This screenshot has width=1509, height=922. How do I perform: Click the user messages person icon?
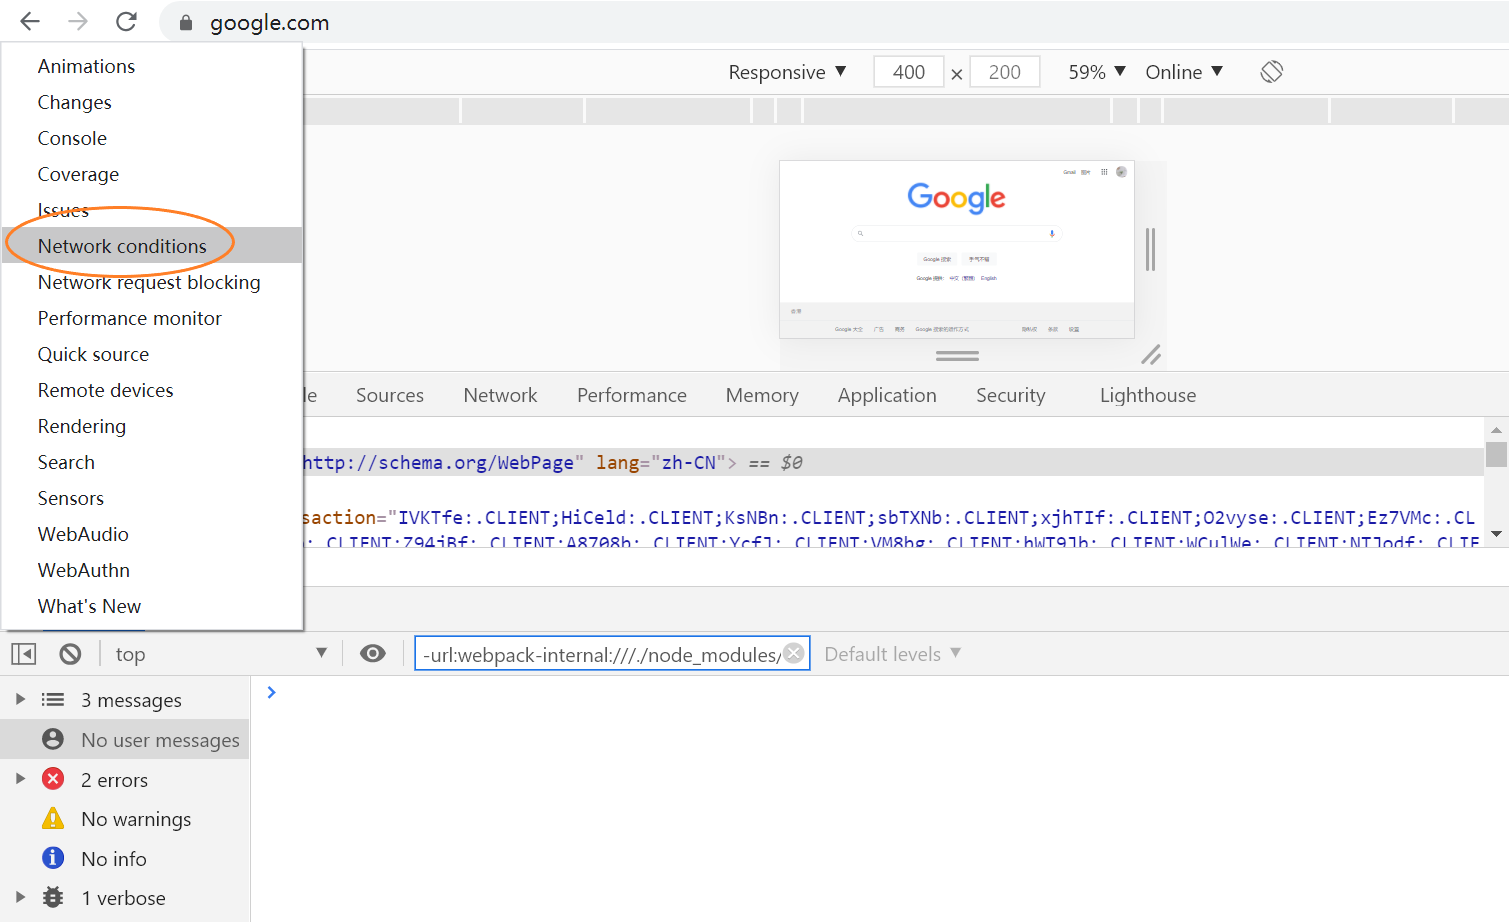point(53,739)
